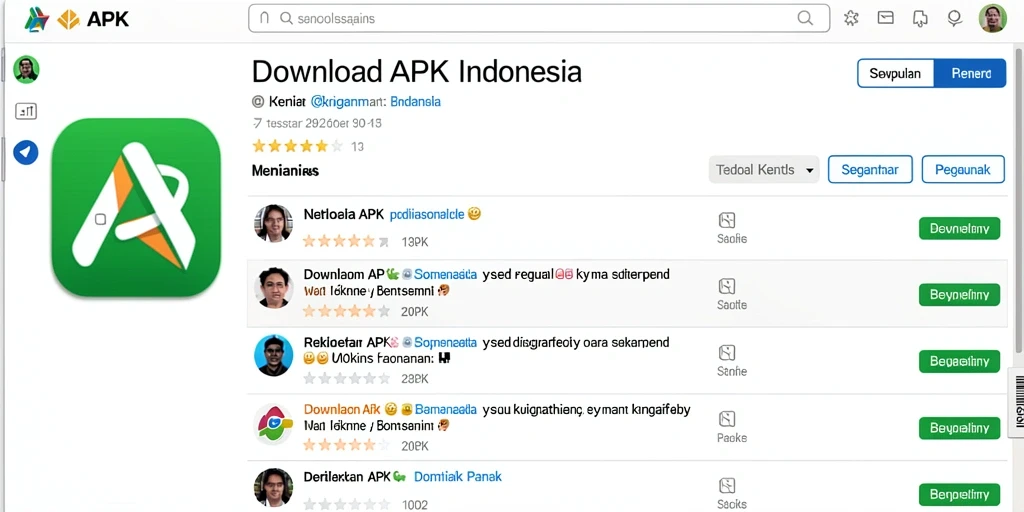Click star rating in Netloela APK row
The height and width of the screenshot is (512, 1024).
coord(345,242)
